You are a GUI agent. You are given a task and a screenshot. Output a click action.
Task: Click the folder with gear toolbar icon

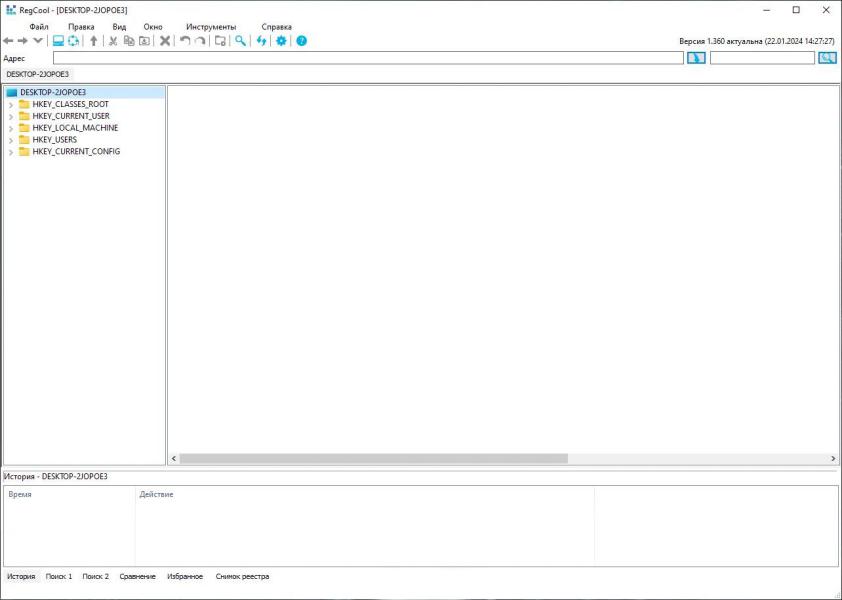[x=220, y=41]
